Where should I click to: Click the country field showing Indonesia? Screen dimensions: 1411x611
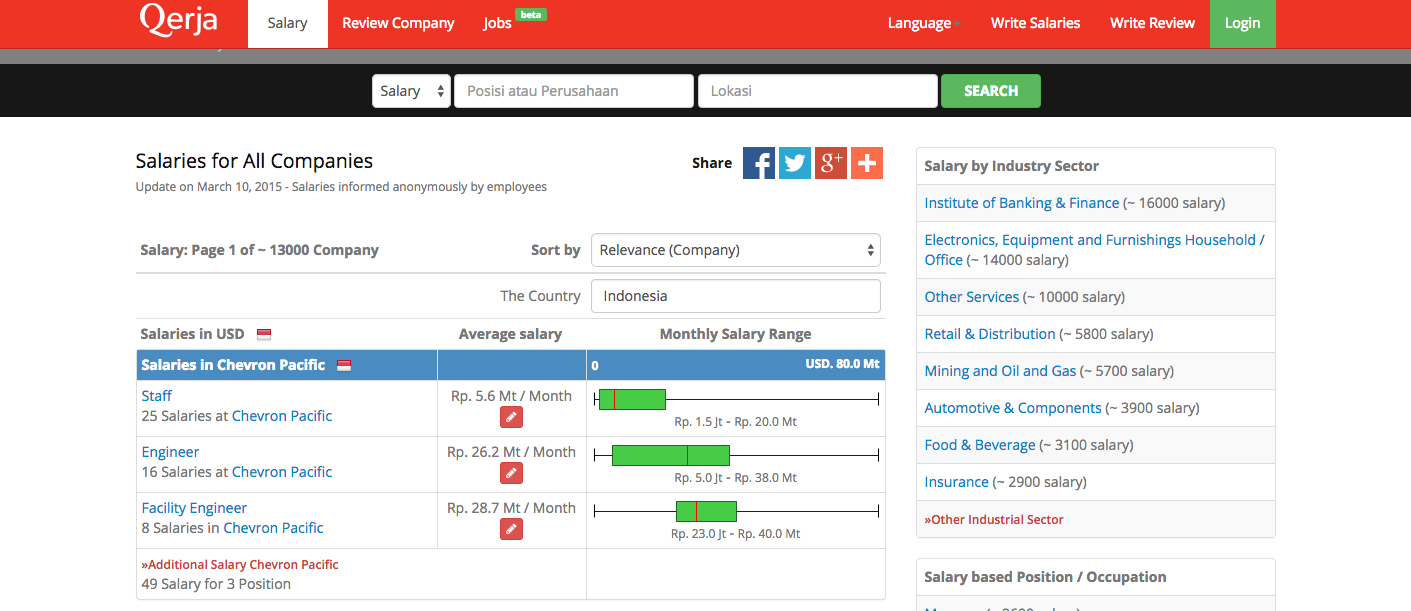(x=736, y=296)
